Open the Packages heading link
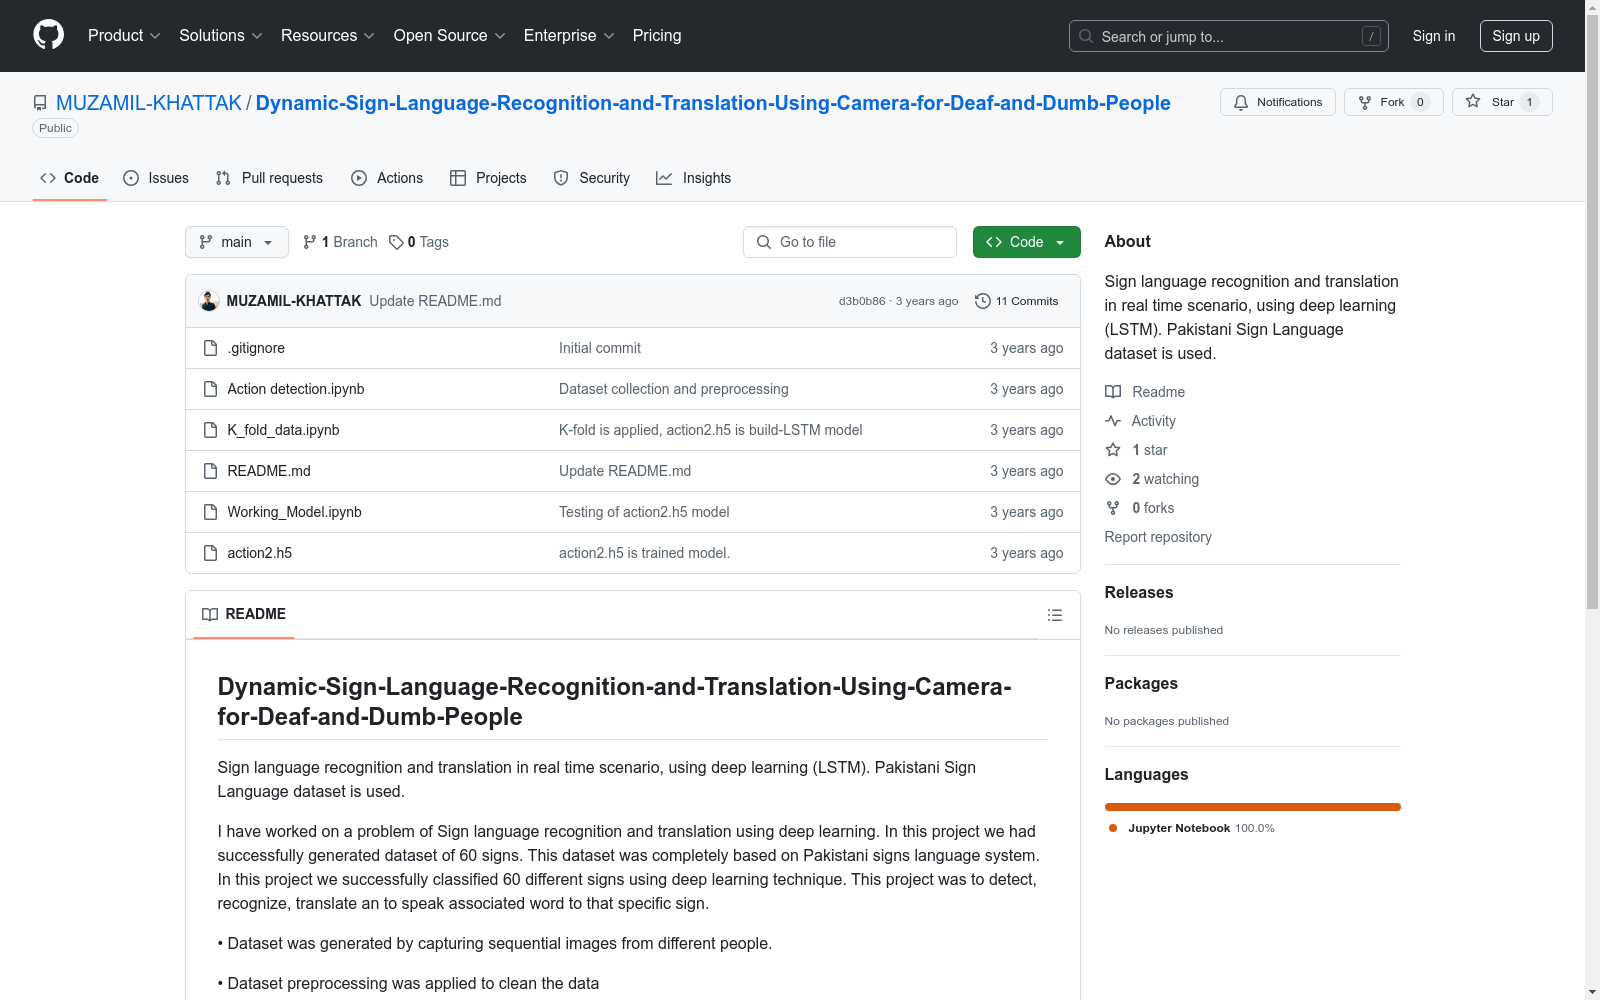 coord(1141,683)
